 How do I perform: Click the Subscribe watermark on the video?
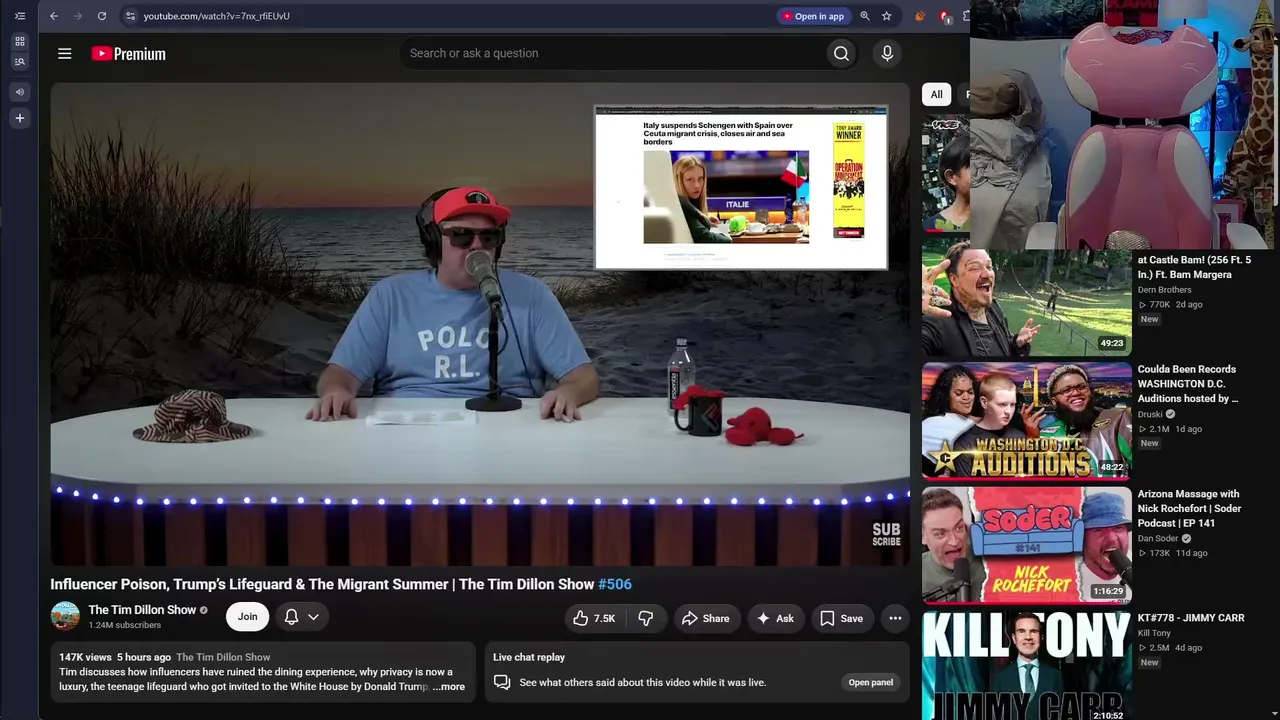click(x=886, y=534)
